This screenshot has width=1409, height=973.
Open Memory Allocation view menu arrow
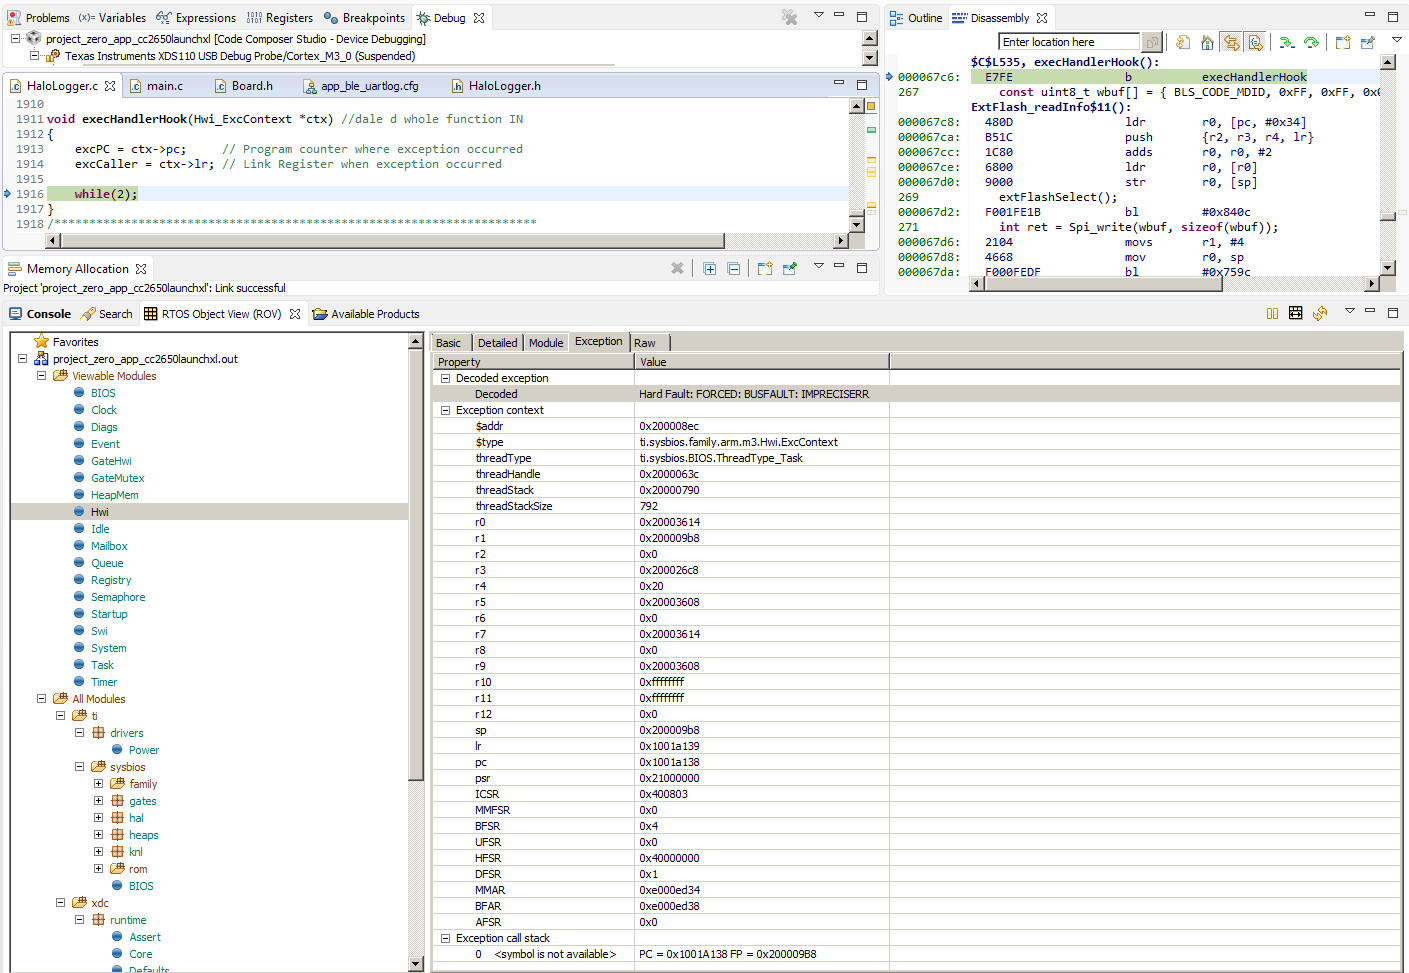(x=818, y=266)
